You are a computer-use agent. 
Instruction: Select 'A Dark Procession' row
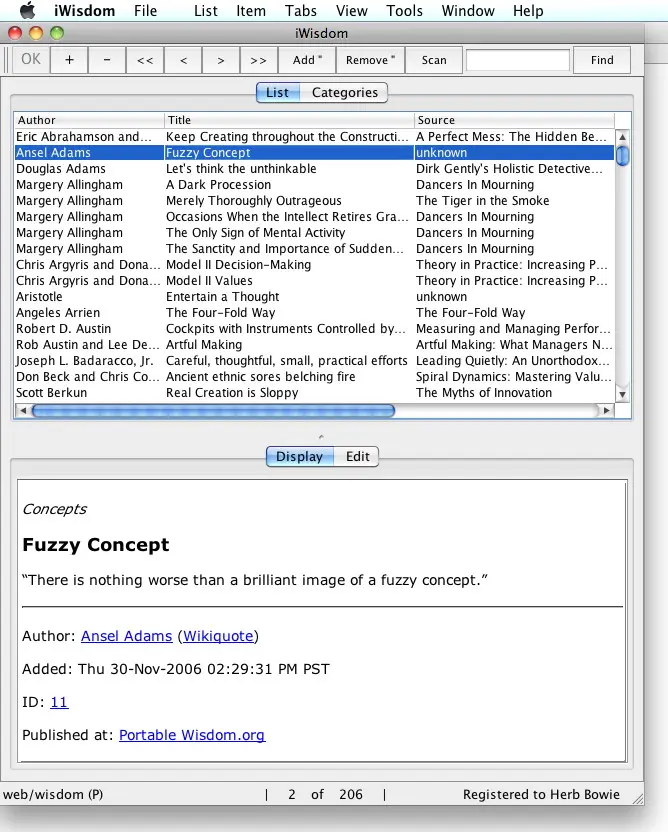coord(314,185)
